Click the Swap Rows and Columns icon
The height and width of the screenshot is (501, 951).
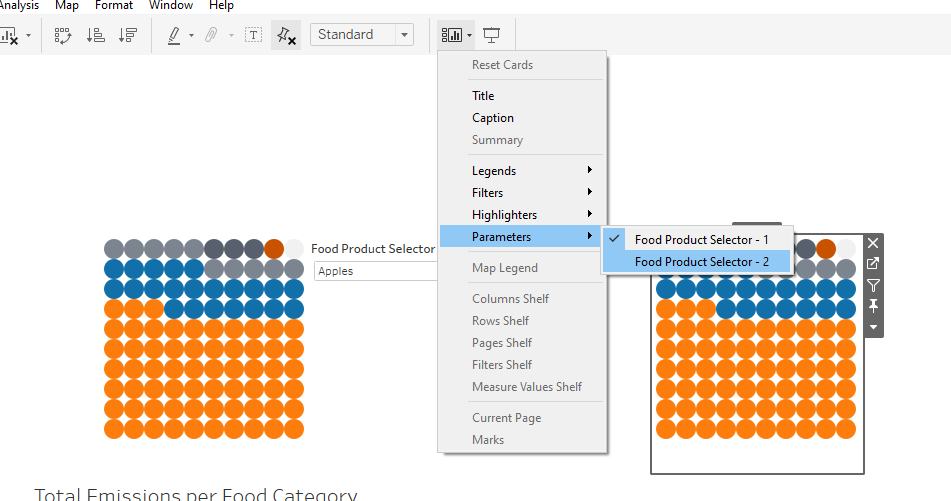point(63,35)
